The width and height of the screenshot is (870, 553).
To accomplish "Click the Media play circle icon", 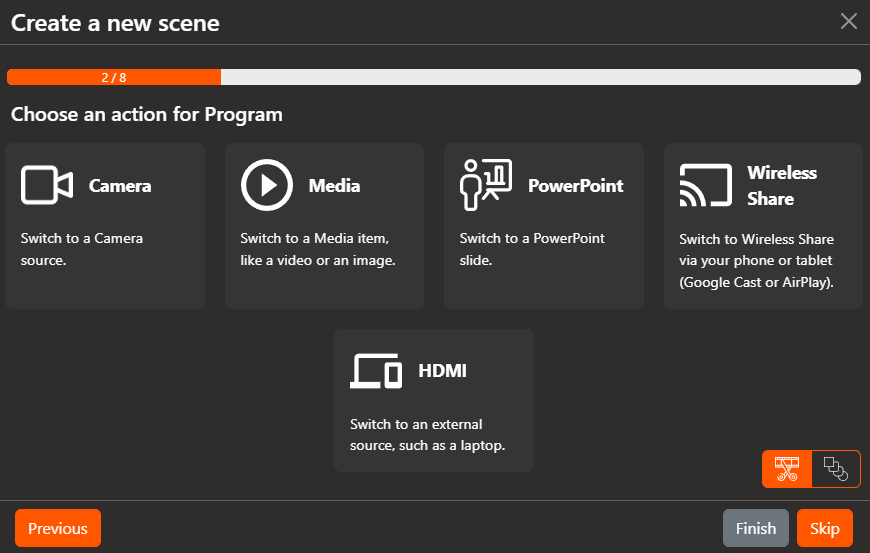I will pos(267,185).
